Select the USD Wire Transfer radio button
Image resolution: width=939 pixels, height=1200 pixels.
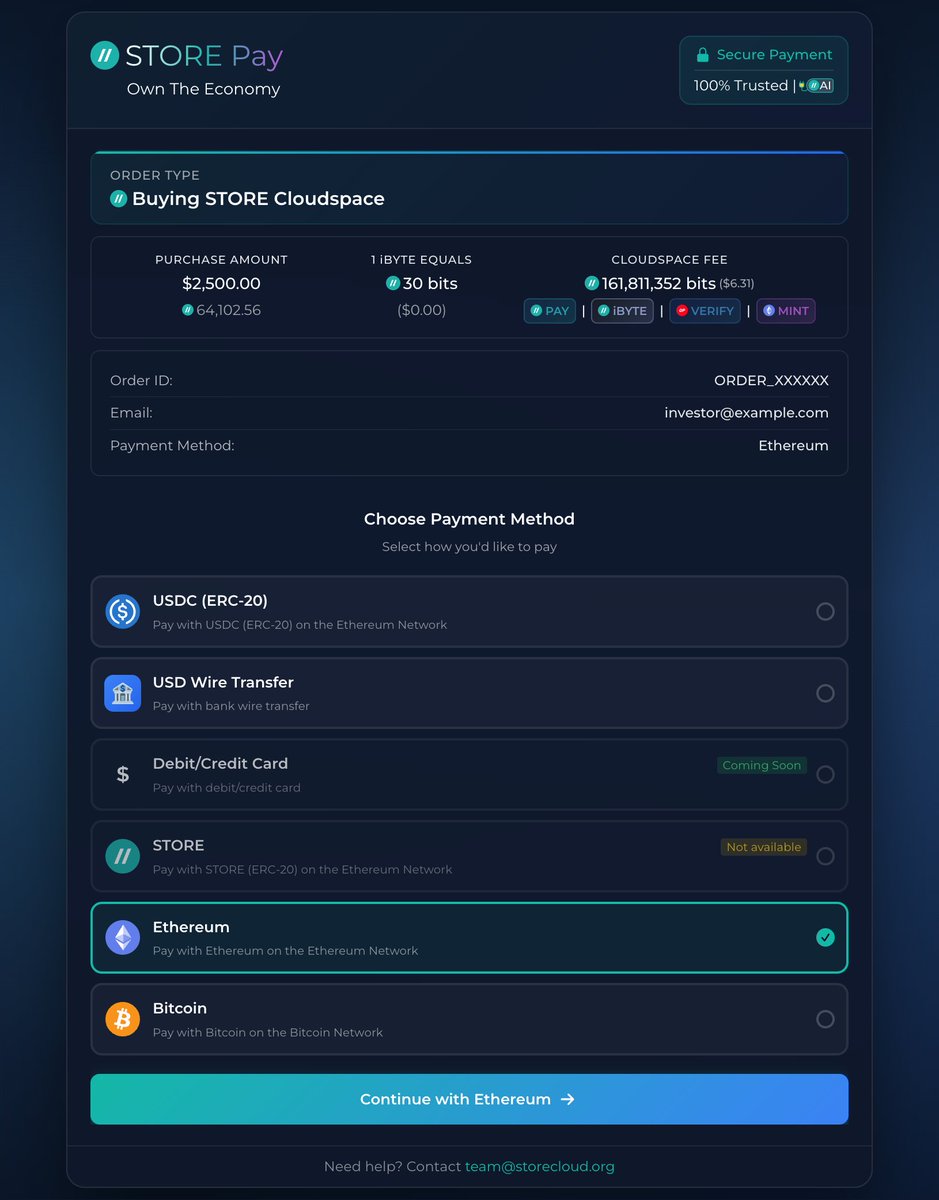[x=825, y=693]
